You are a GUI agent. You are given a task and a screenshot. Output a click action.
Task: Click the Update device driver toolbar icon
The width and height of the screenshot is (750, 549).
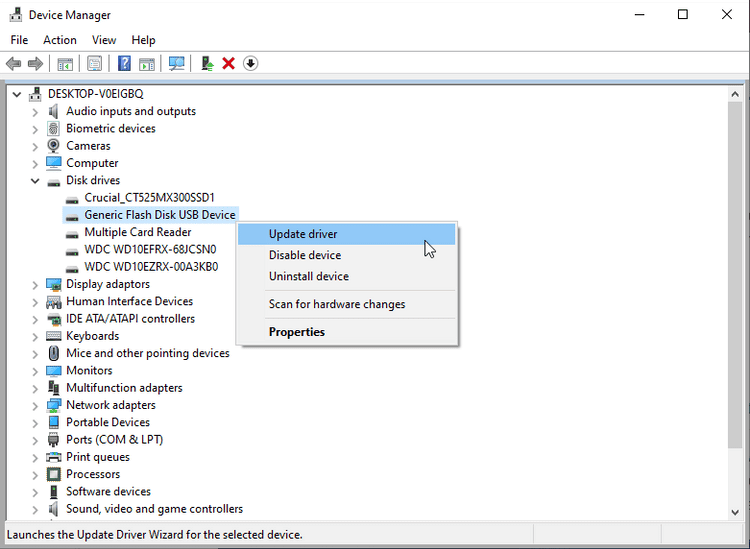pos(207,63)
